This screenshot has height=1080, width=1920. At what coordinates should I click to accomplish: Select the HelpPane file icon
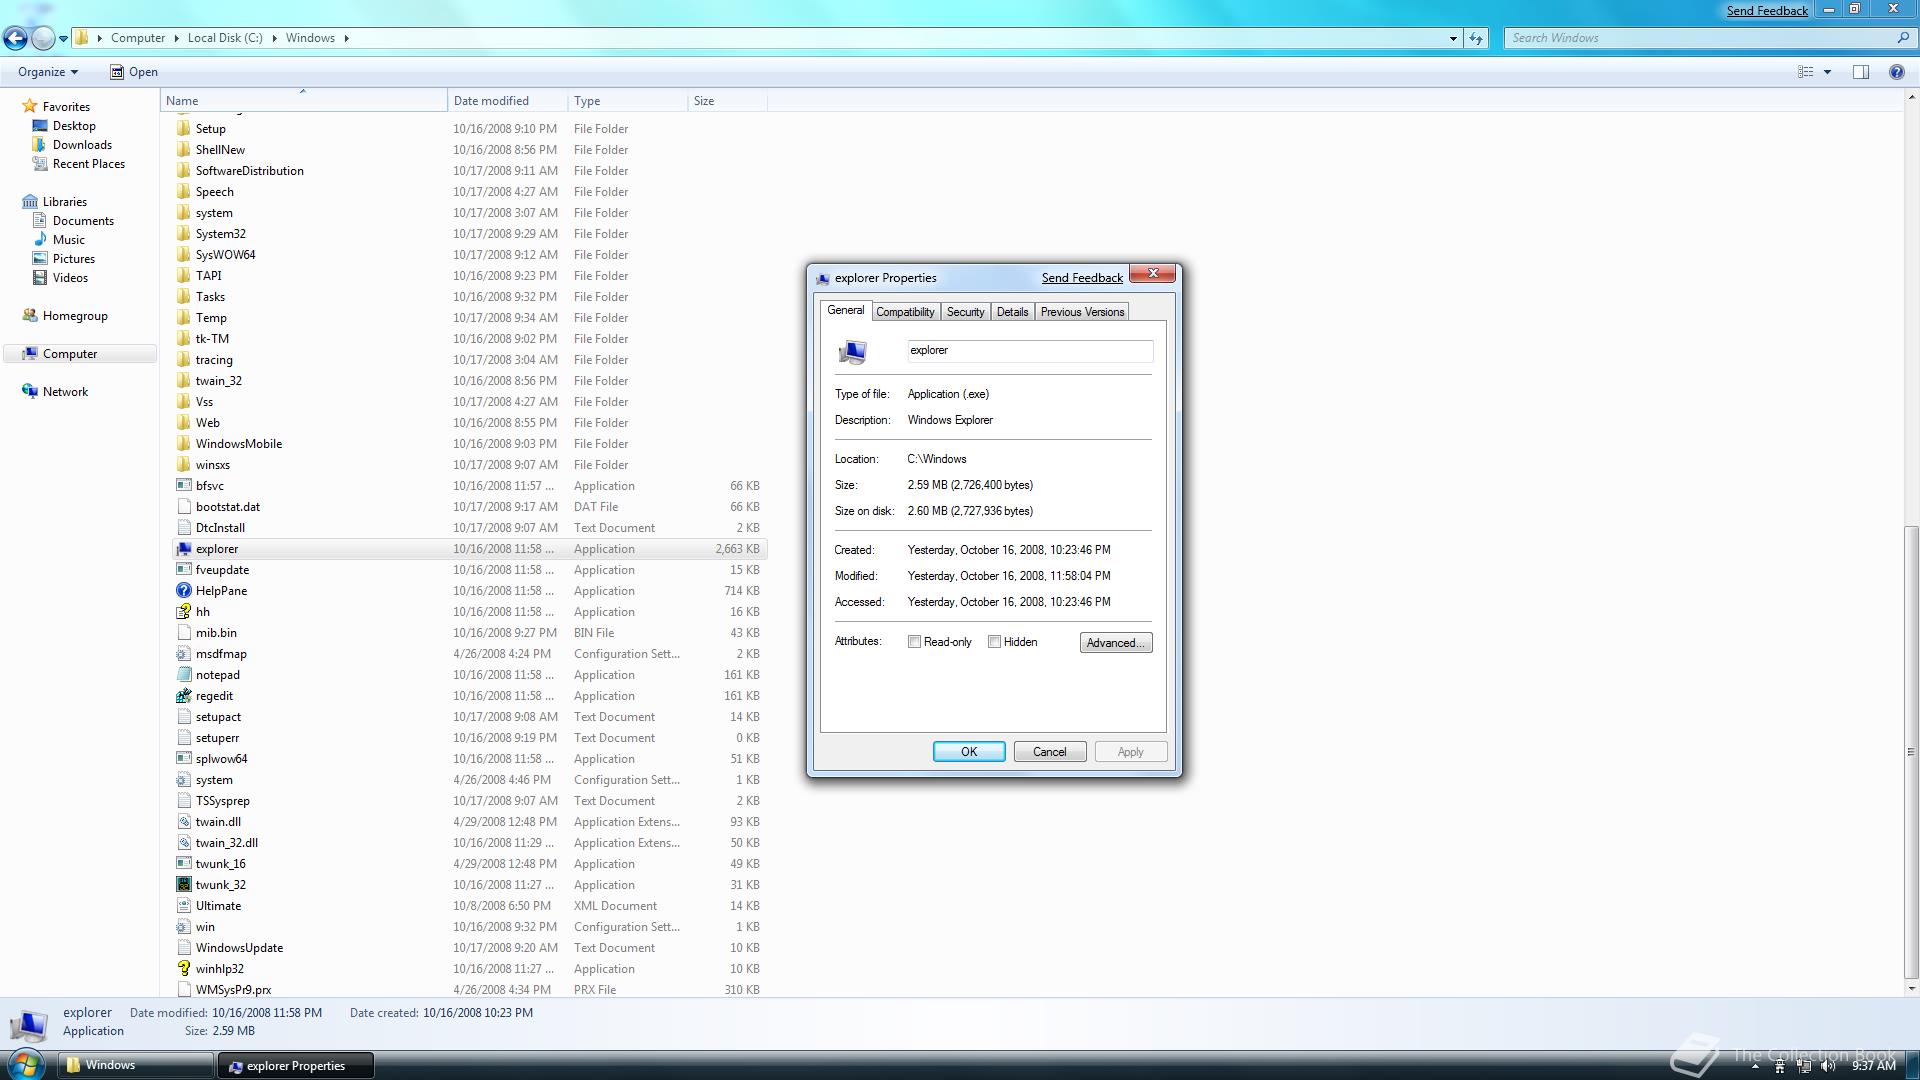pyautogui.click(x=184, y=591)
